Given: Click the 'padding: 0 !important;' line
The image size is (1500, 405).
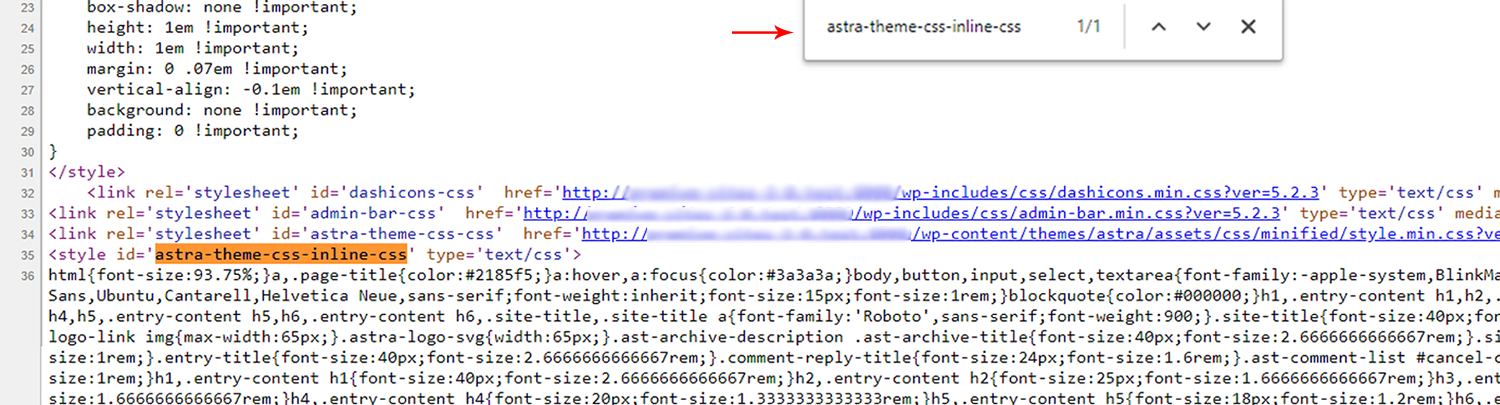Looking at the screenshot, I should pos(193,131).
